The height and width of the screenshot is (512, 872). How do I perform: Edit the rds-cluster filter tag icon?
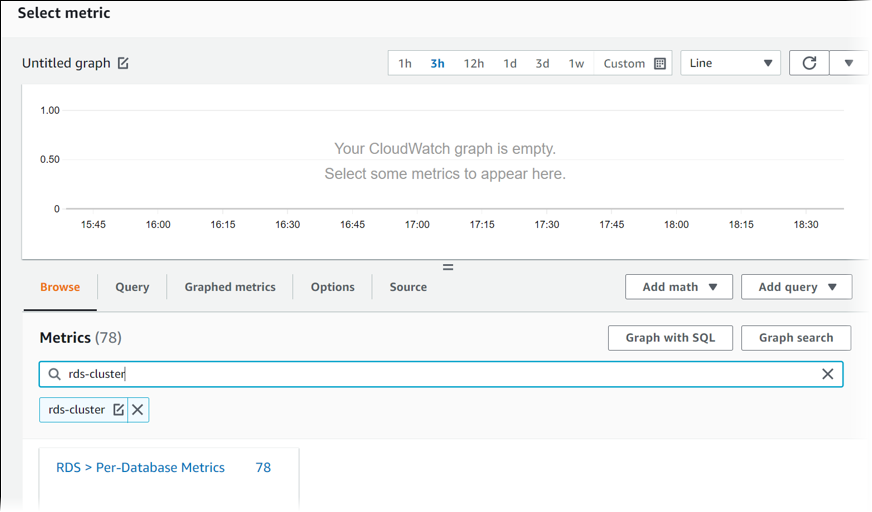pos(118,410)
